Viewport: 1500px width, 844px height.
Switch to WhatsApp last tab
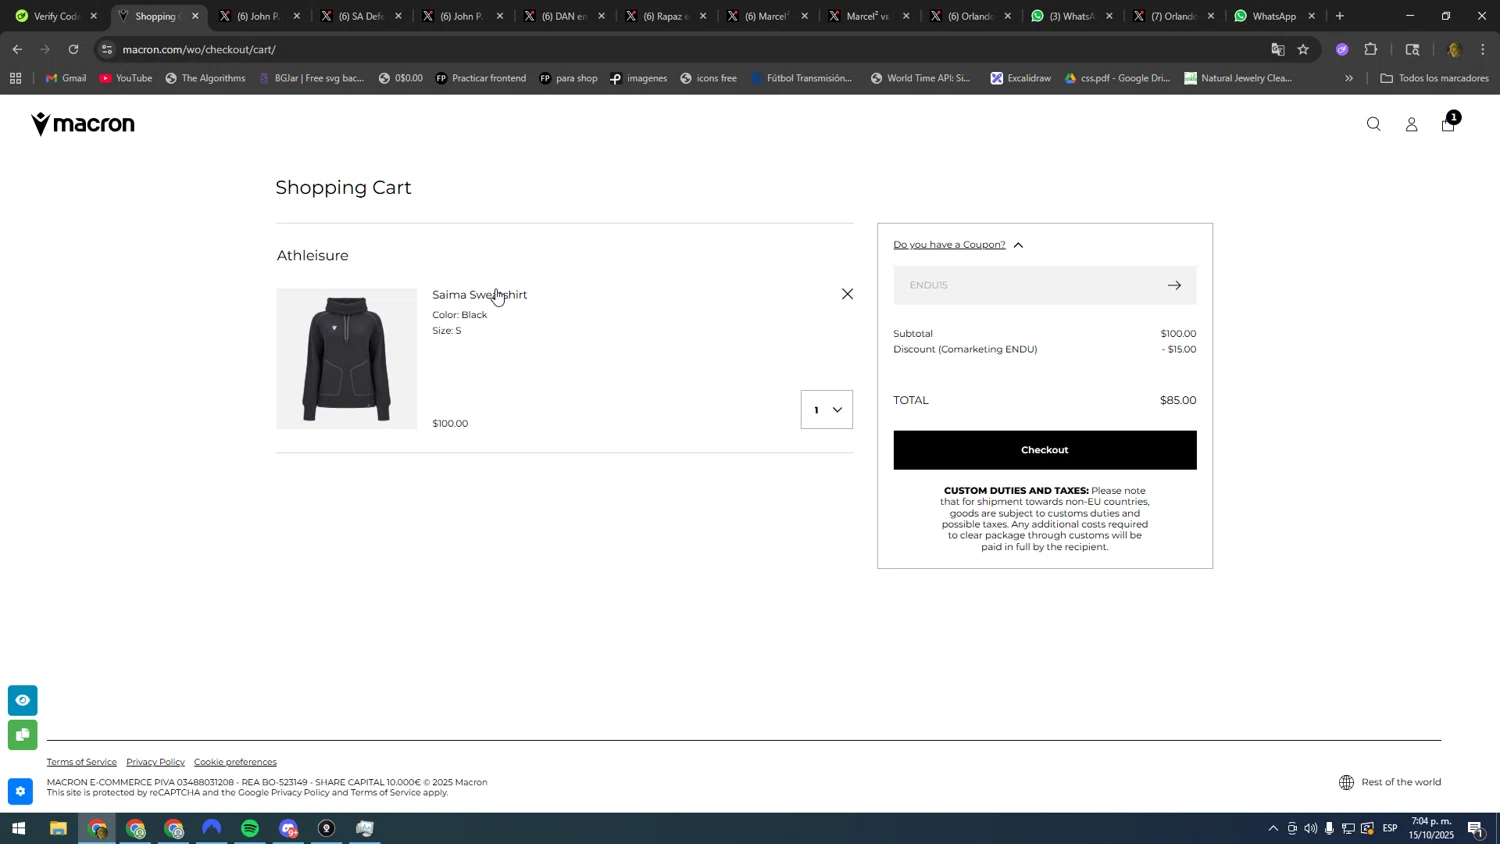point(1276,16)
